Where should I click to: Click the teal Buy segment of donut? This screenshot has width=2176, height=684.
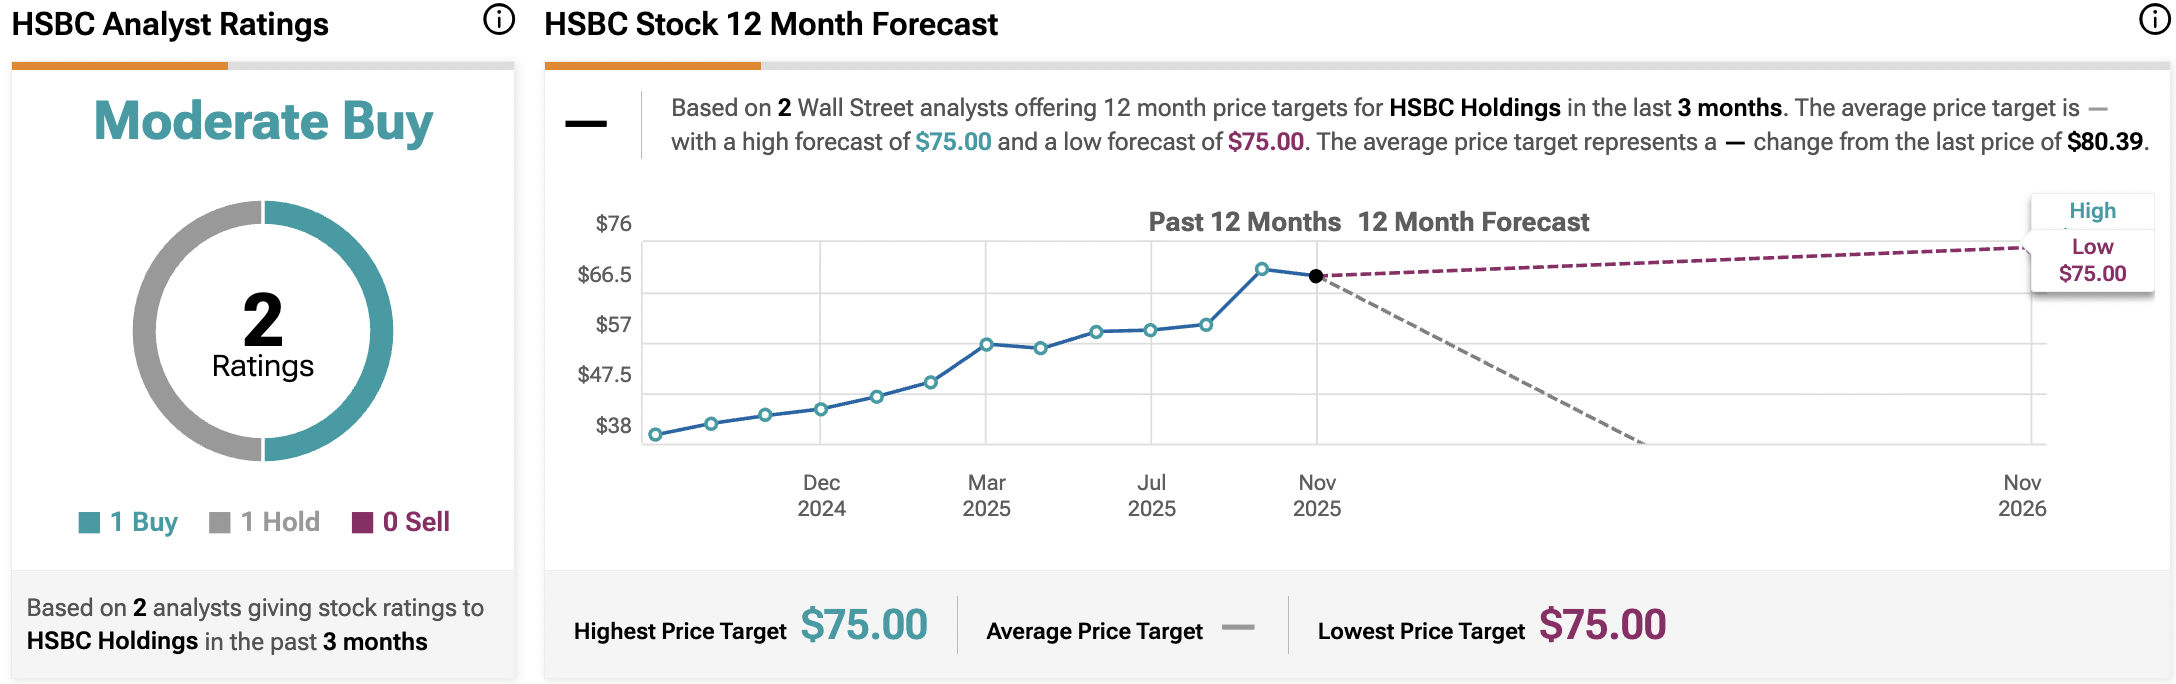[380, 330]
